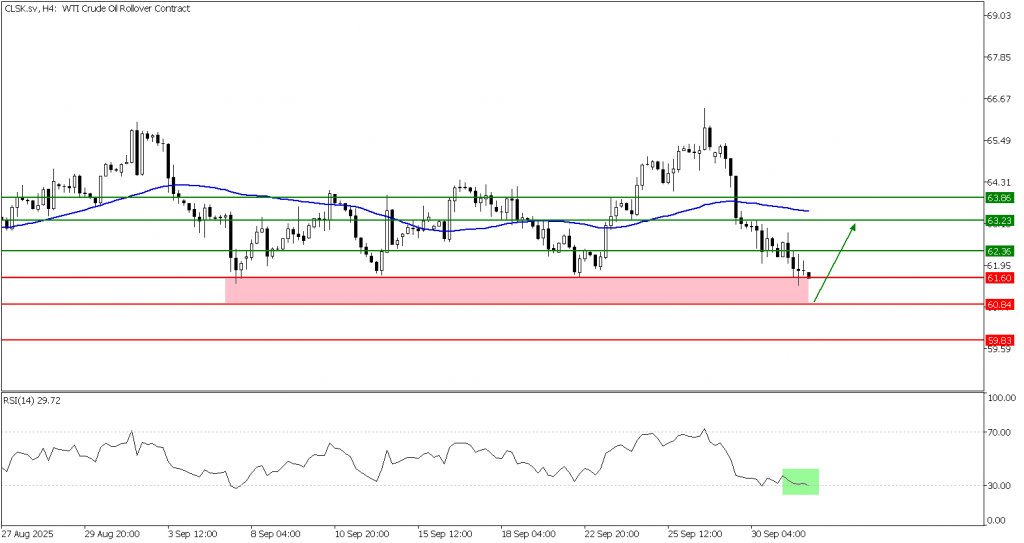Select the 60.84 red price tag
The height and width of the screenshot is (543, 1024).
(x=999, y=304)
